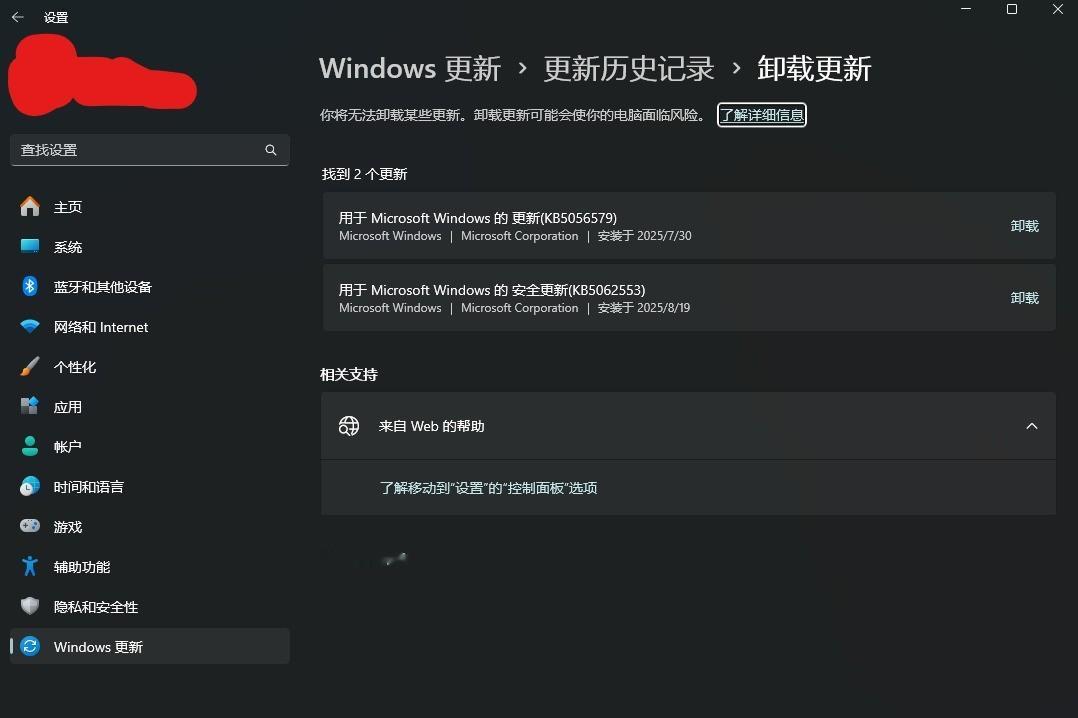Image resolution: width=1078 pixels, height=718 pixels.
Task: Click the search magnifier icon
Action: pyautogui.click(x=270, y=149)
